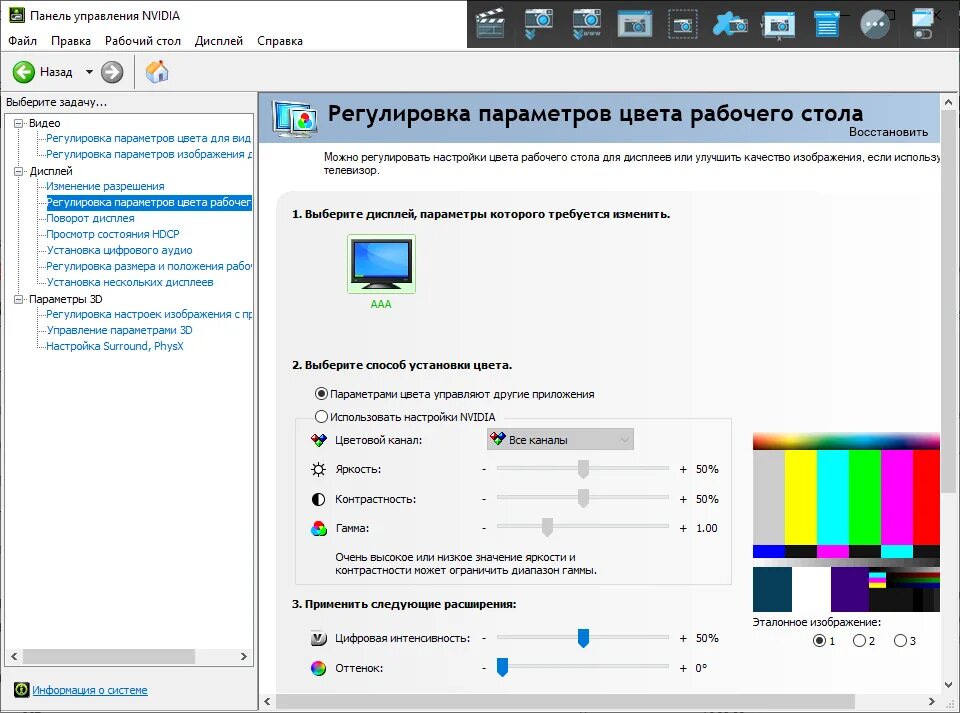Open 'Регулировка параметров изображения' video task
Viewport: 960px width, 713px height.
tap(149, 154)
